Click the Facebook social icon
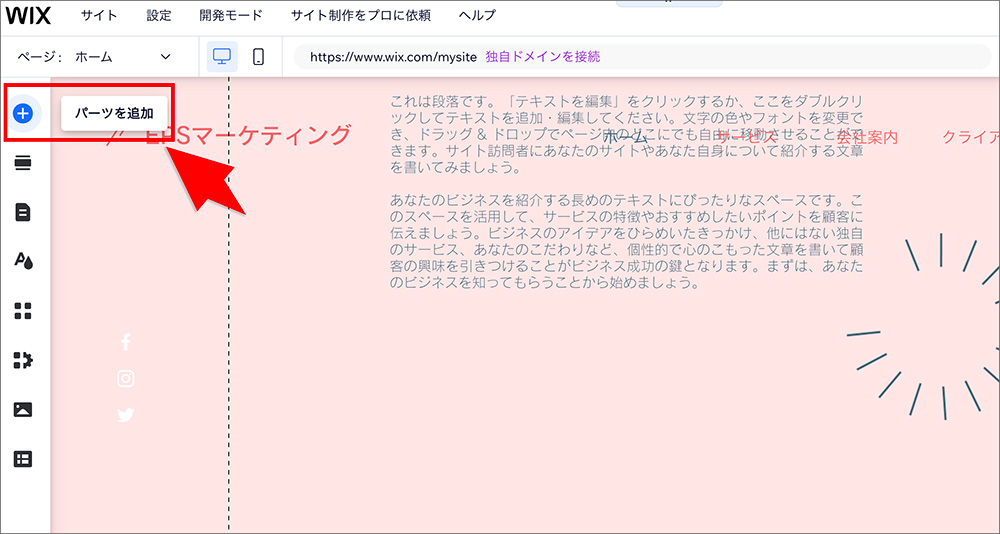 [x=126, y=342]
